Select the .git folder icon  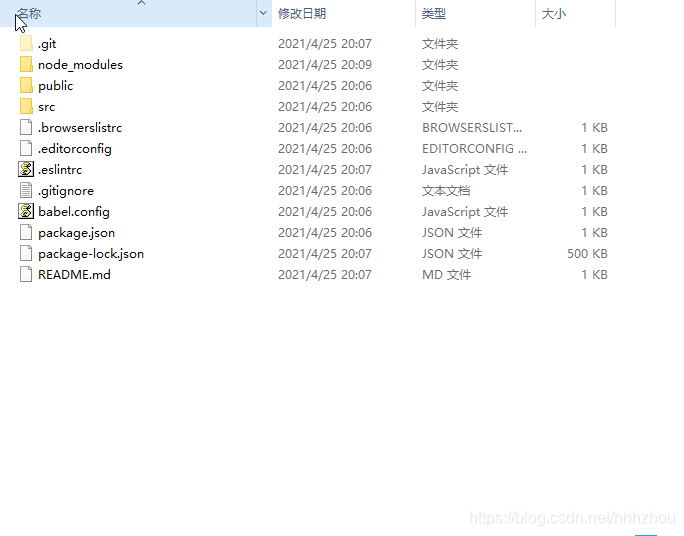[26, 44]
